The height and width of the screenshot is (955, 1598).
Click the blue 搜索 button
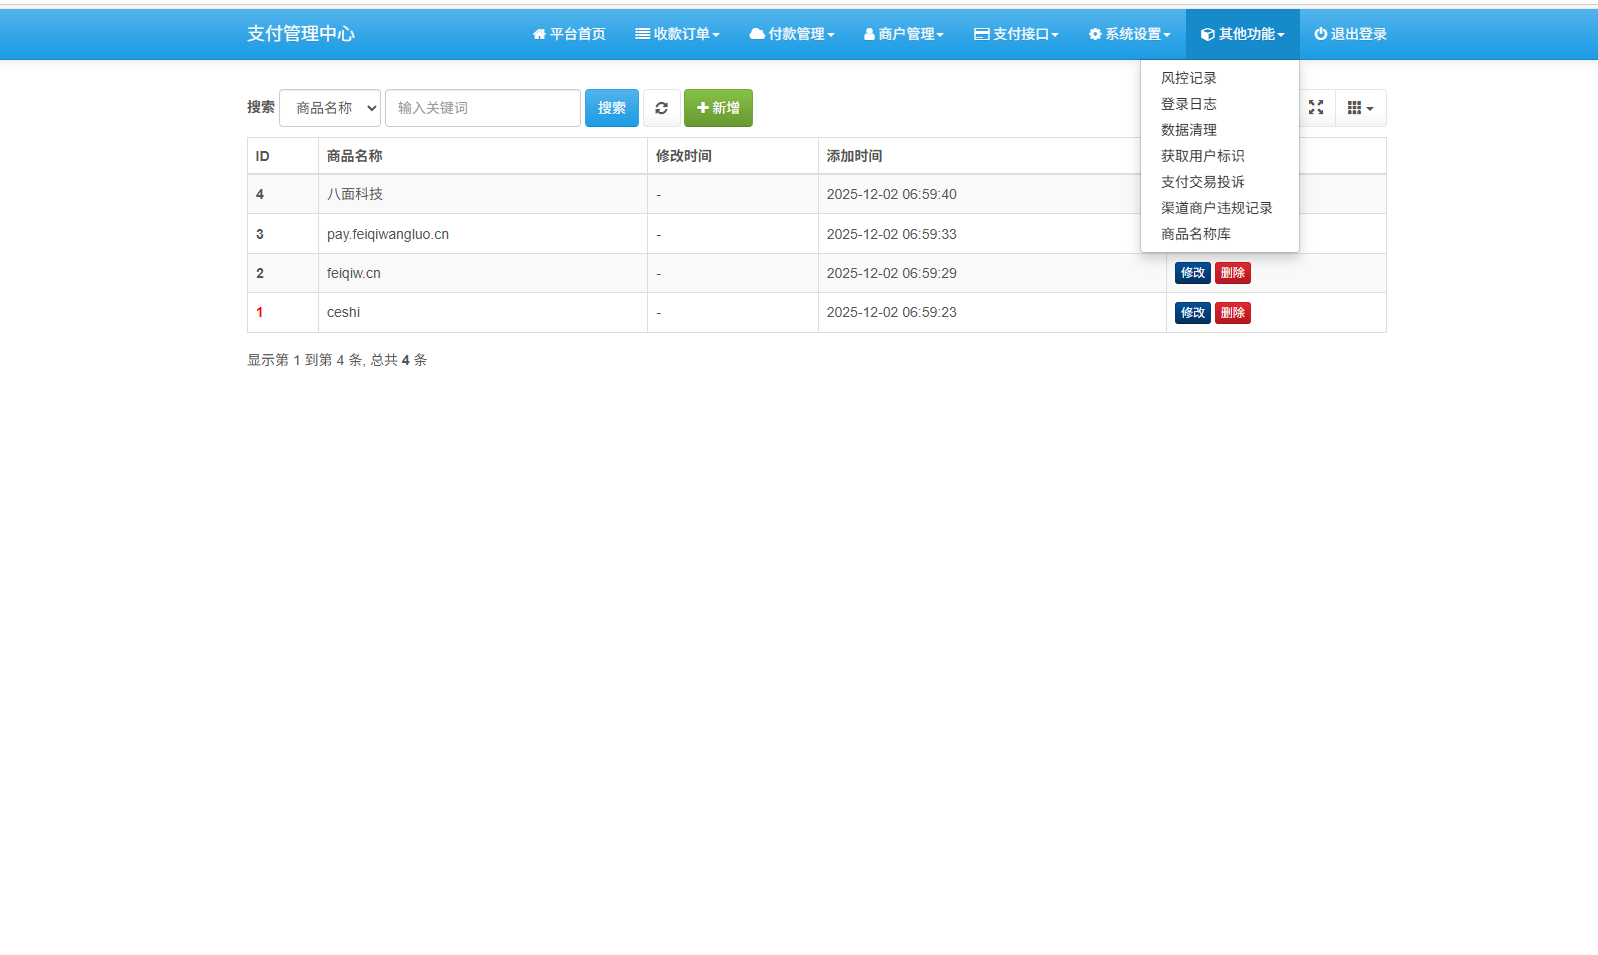[x=612, y=108]
